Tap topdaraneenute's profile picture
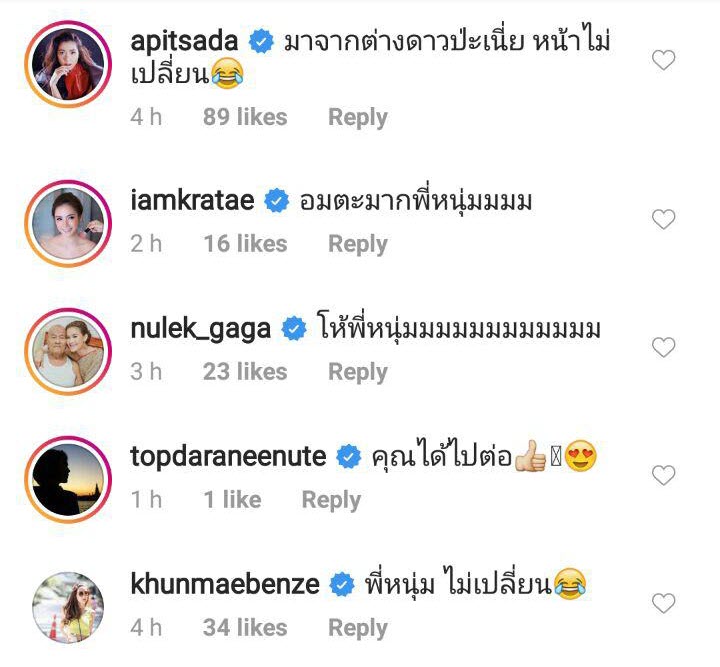720x667 pixels. (x=69, y=478)
